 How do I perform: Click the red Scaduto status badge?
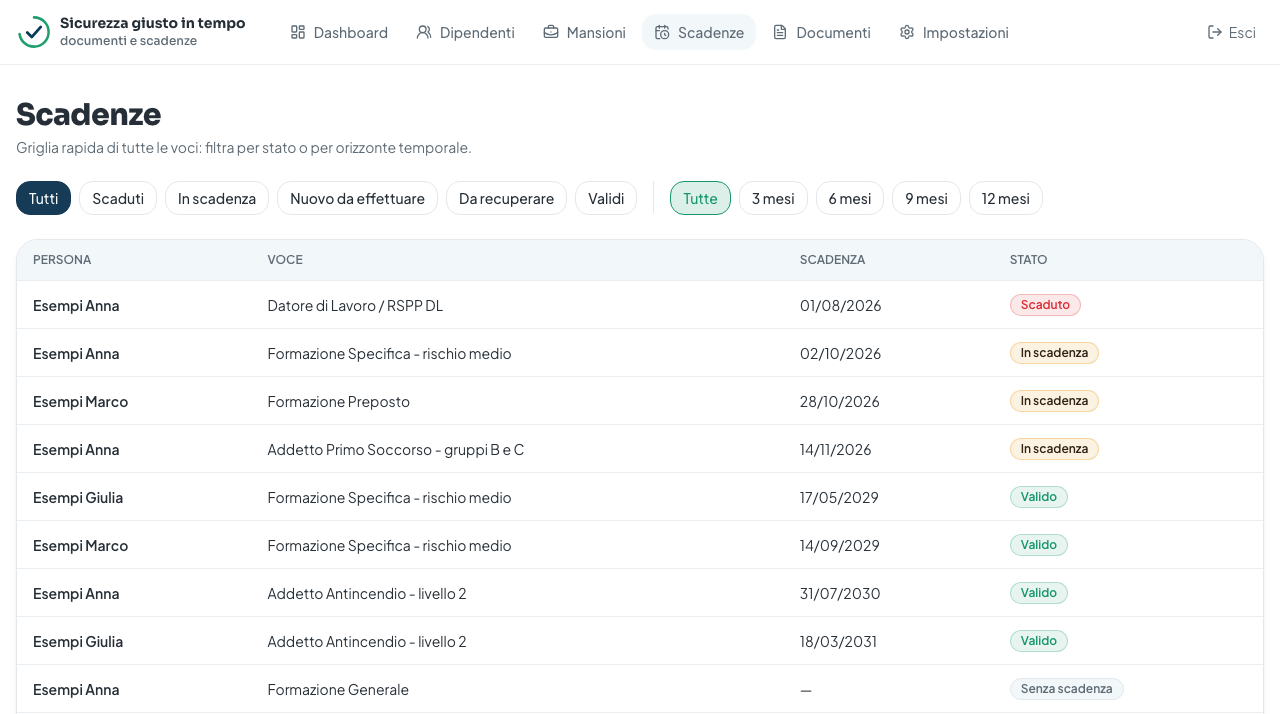click(1045, 305)
